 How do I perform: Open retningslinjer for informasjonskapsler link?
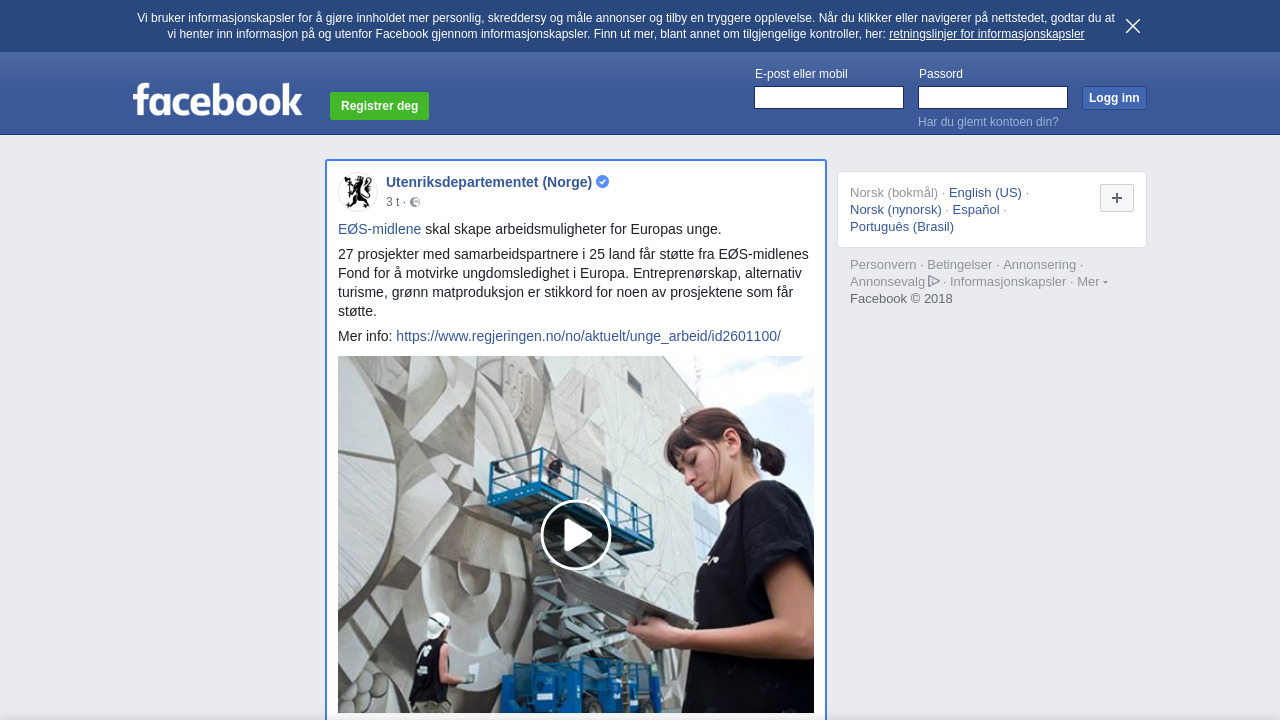(x=986, y=34)
